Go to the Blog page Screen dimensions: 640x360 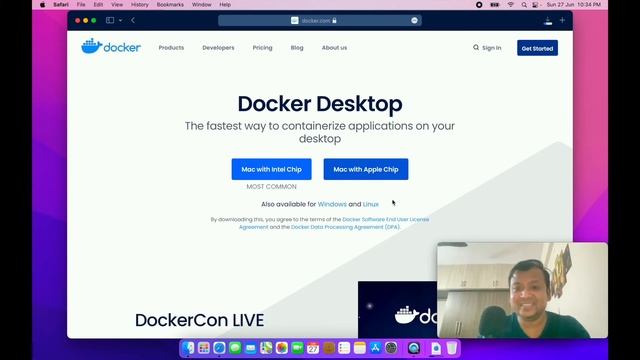click(x=297, y=48)
